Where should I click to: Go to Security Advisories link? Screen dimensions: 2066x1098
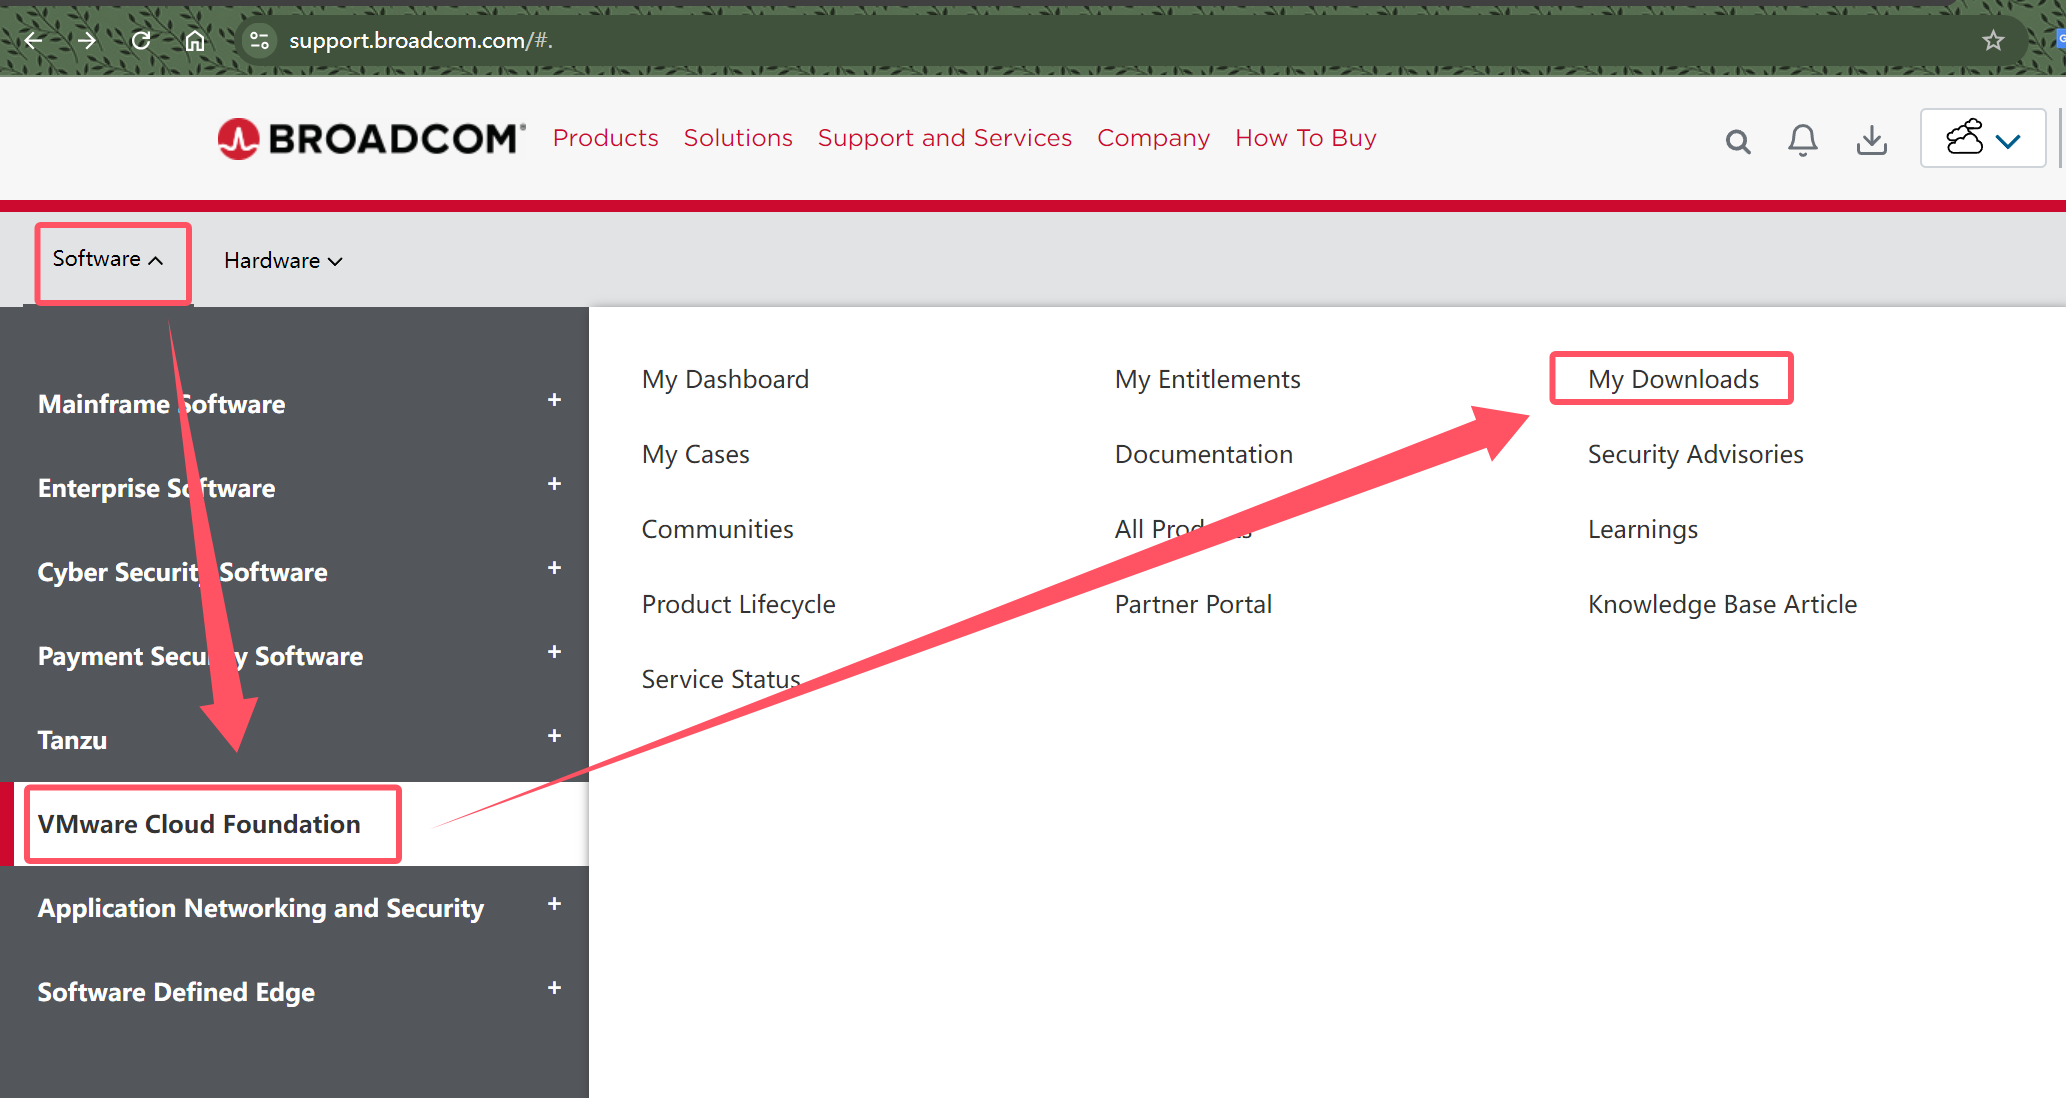point(1695,454)
